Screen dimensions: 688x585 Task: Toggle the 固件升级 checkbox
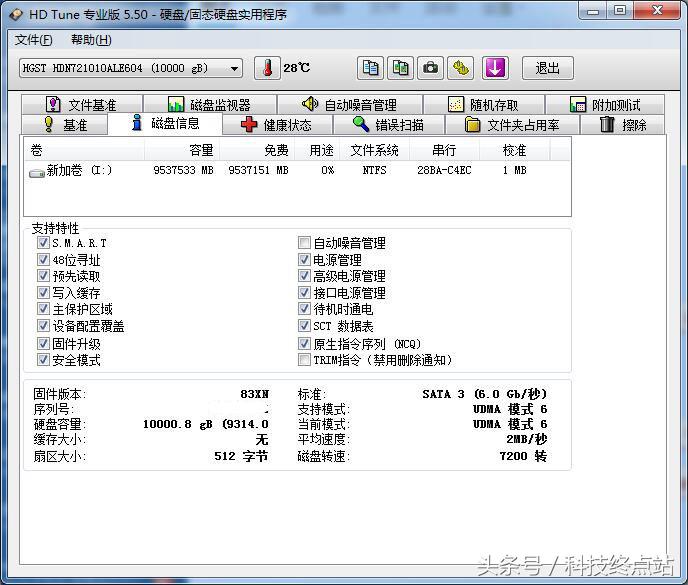pyautogui.click(x=43, y=343)
